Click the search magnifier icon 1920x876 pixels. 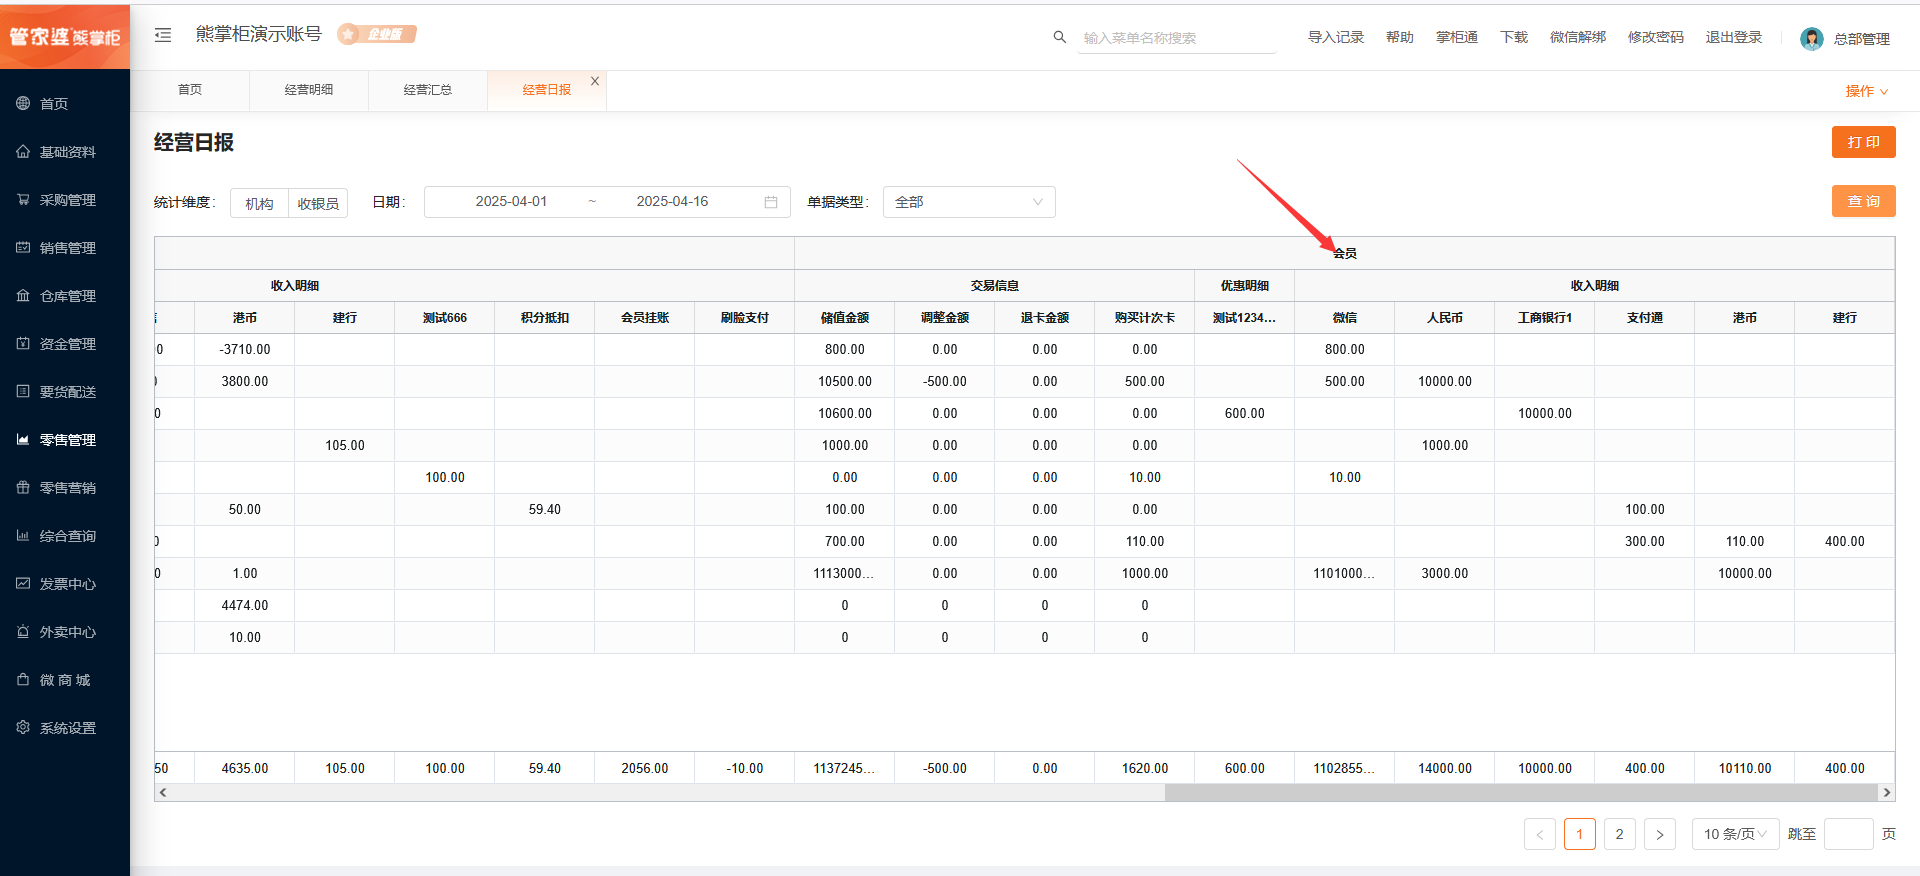click(x=1059, y=37)
